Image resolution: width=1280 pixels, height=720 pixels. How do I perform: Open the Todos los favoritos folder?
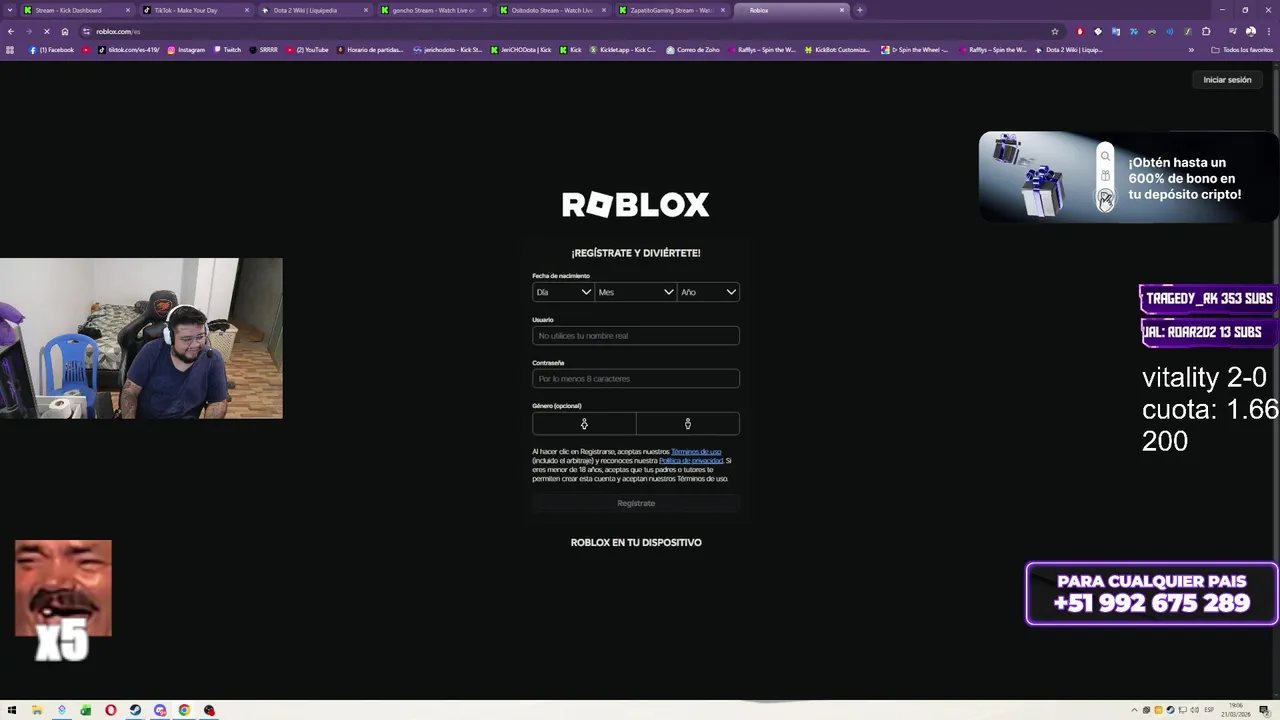pyautogui.click(x=1242, y=50)
